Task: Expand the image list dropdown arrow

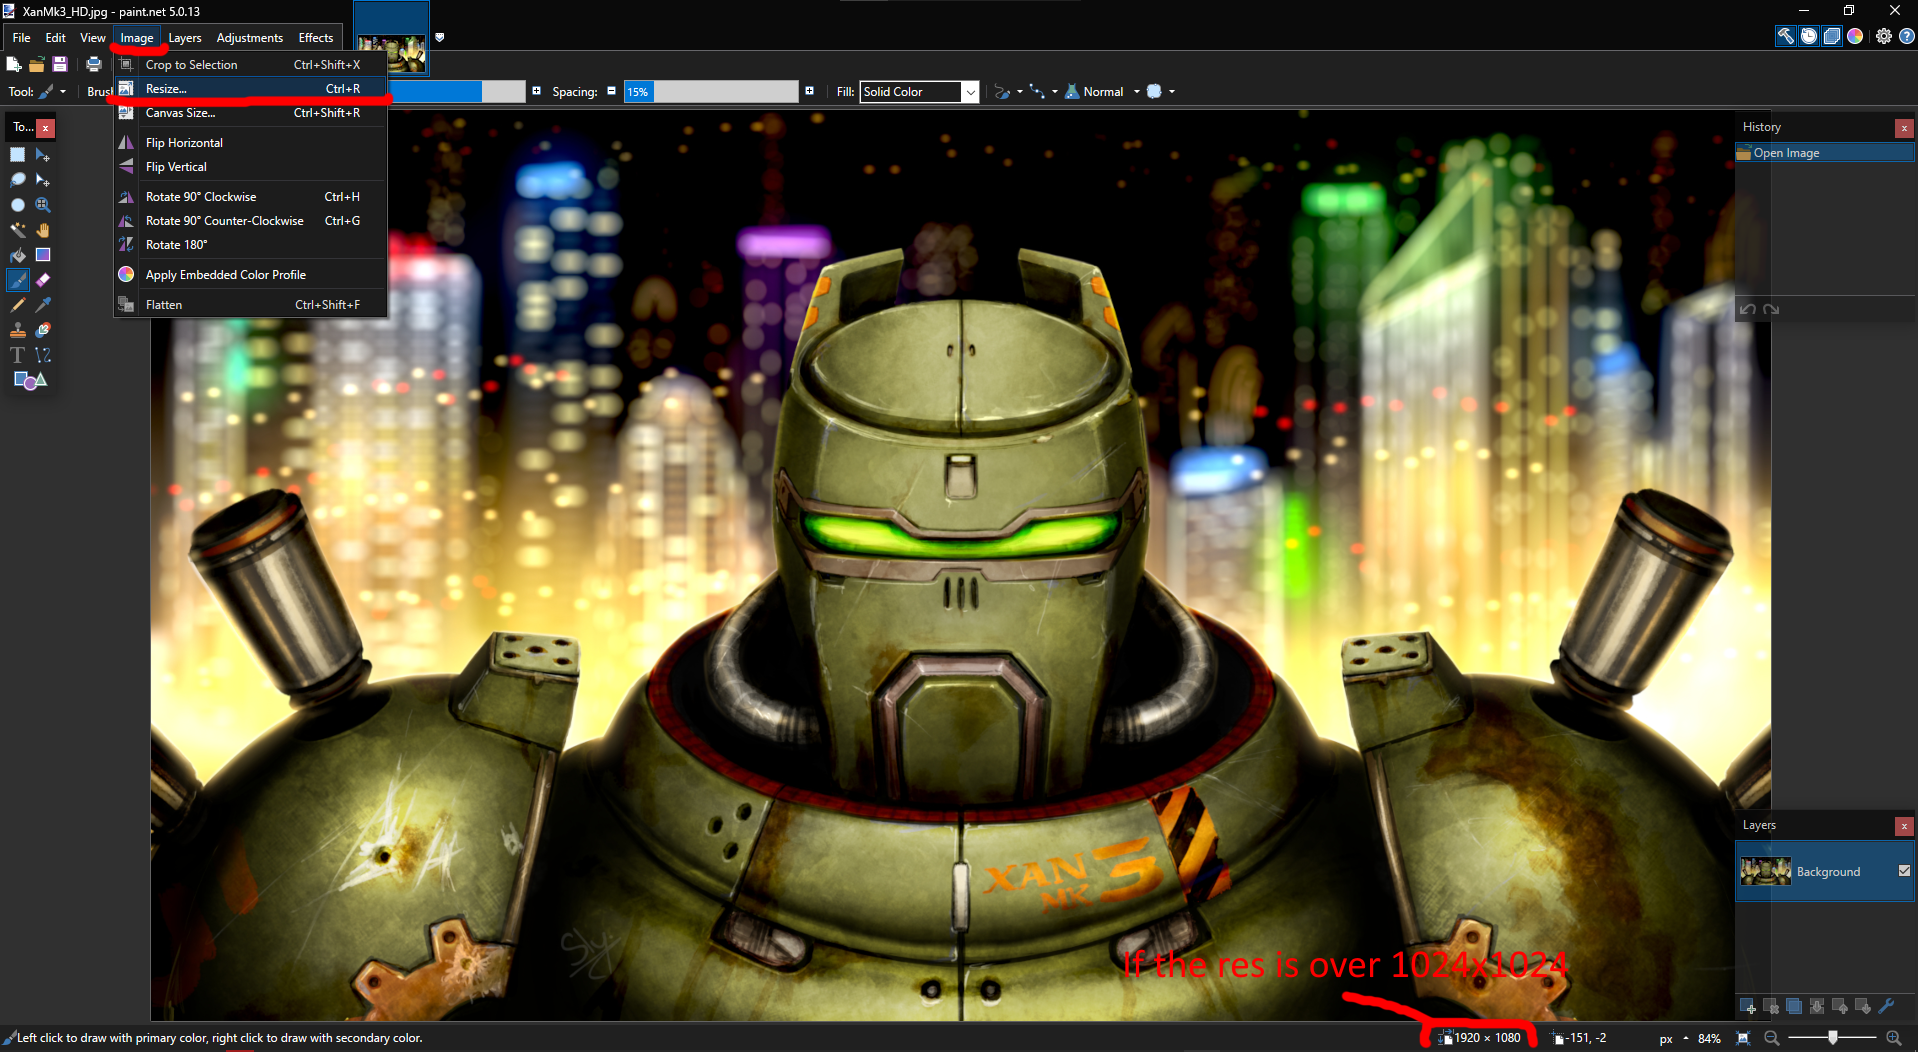Action: 439,38
